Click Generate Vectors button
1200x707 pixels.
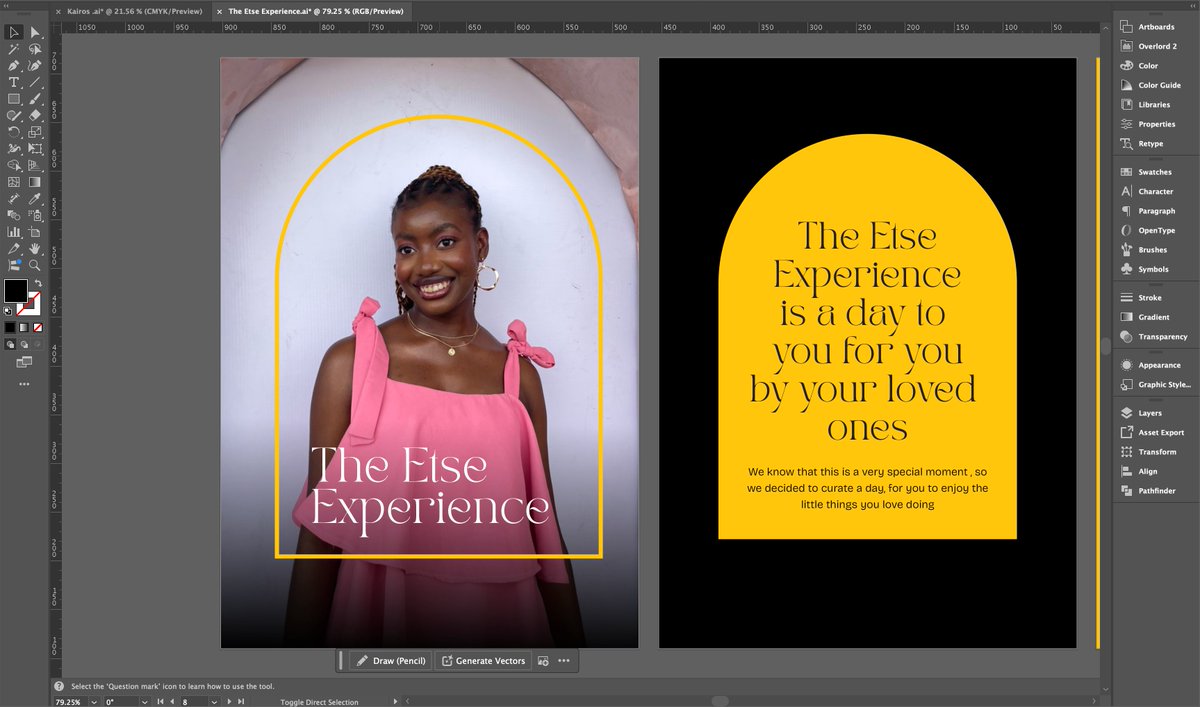point(483,661)
